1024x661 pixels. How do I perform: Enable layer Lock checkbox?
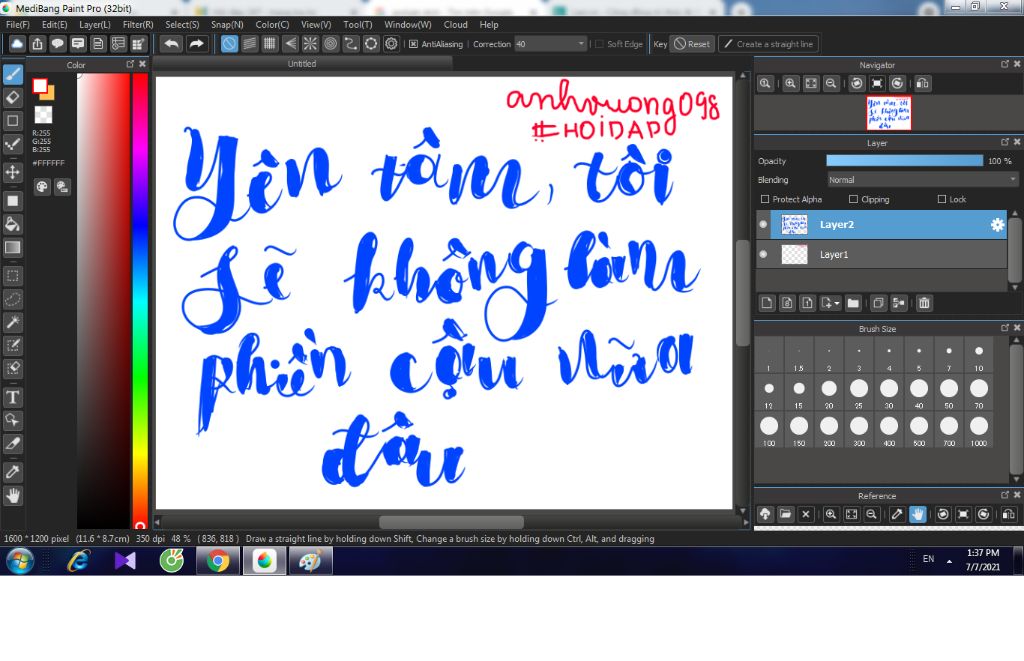(x=942, y=199)
